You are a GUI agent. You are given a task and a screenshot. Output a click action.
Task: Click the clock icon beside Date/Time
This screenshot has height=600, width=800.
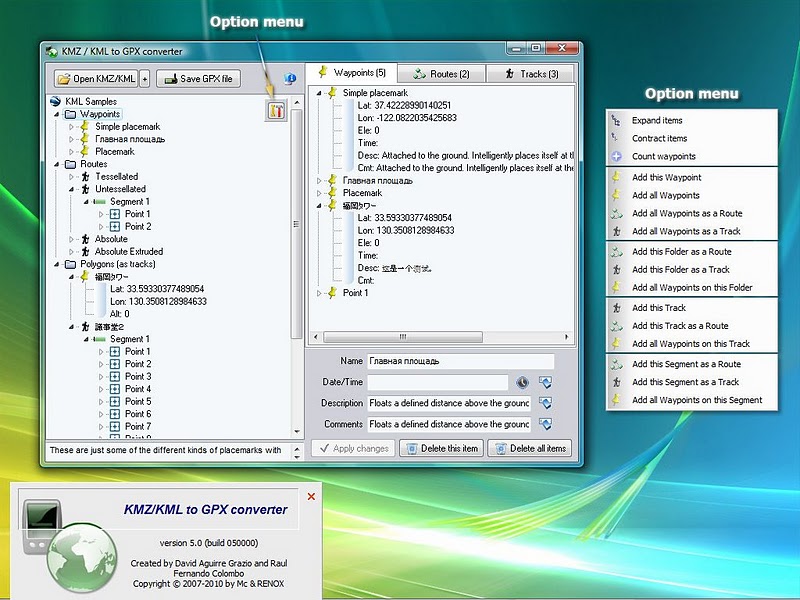point(522,382)
